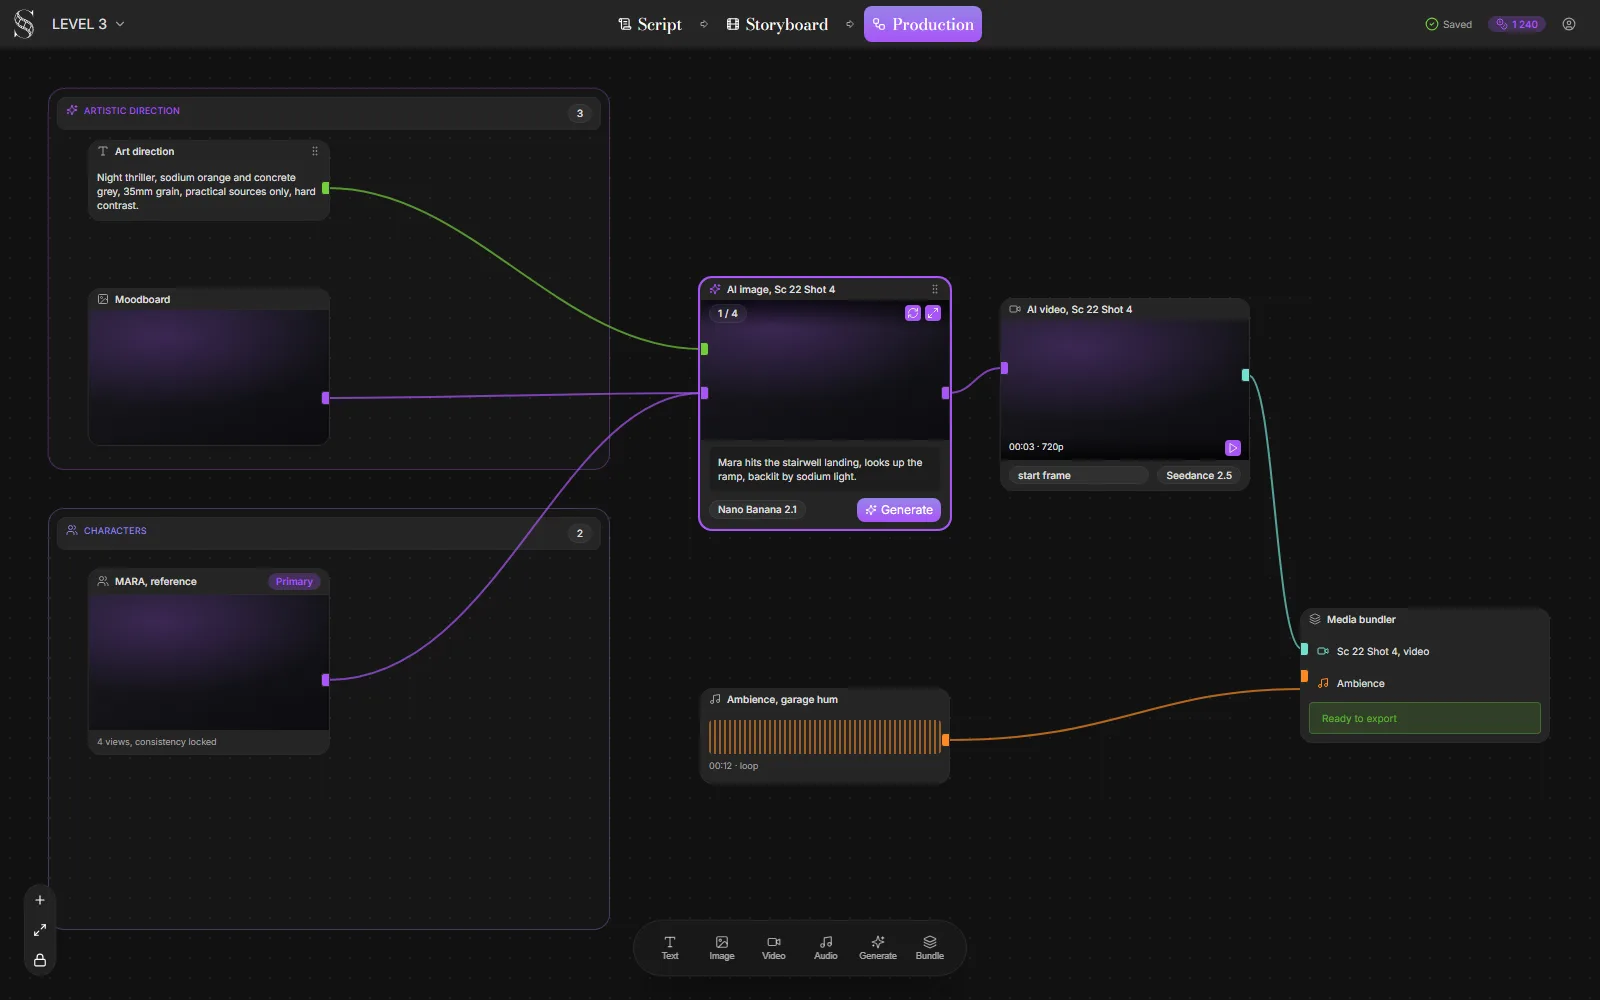Click the Generate button on AI image node
Image resolution: width=1600 pixels, height=1000 pixels.
tap(899, 510)
